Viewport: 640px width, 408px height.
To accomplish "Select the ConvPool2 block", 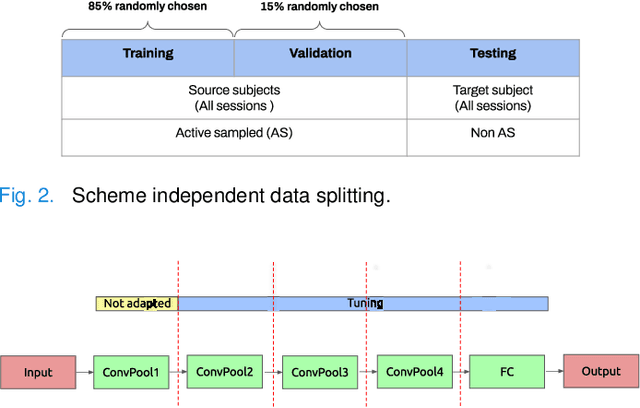I will [225, 372].
